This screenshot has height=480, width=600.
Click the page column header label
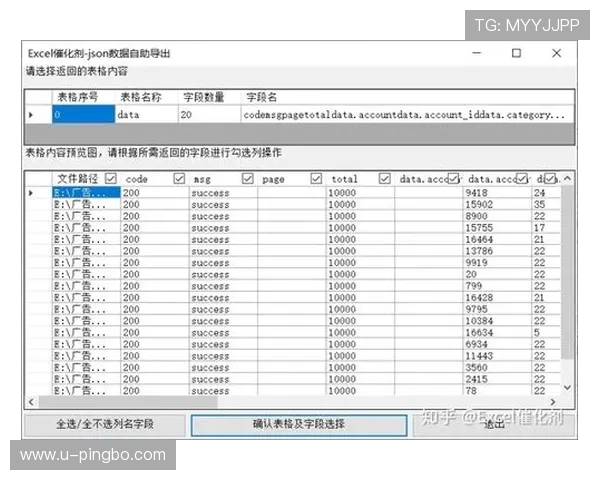[273, 180]
